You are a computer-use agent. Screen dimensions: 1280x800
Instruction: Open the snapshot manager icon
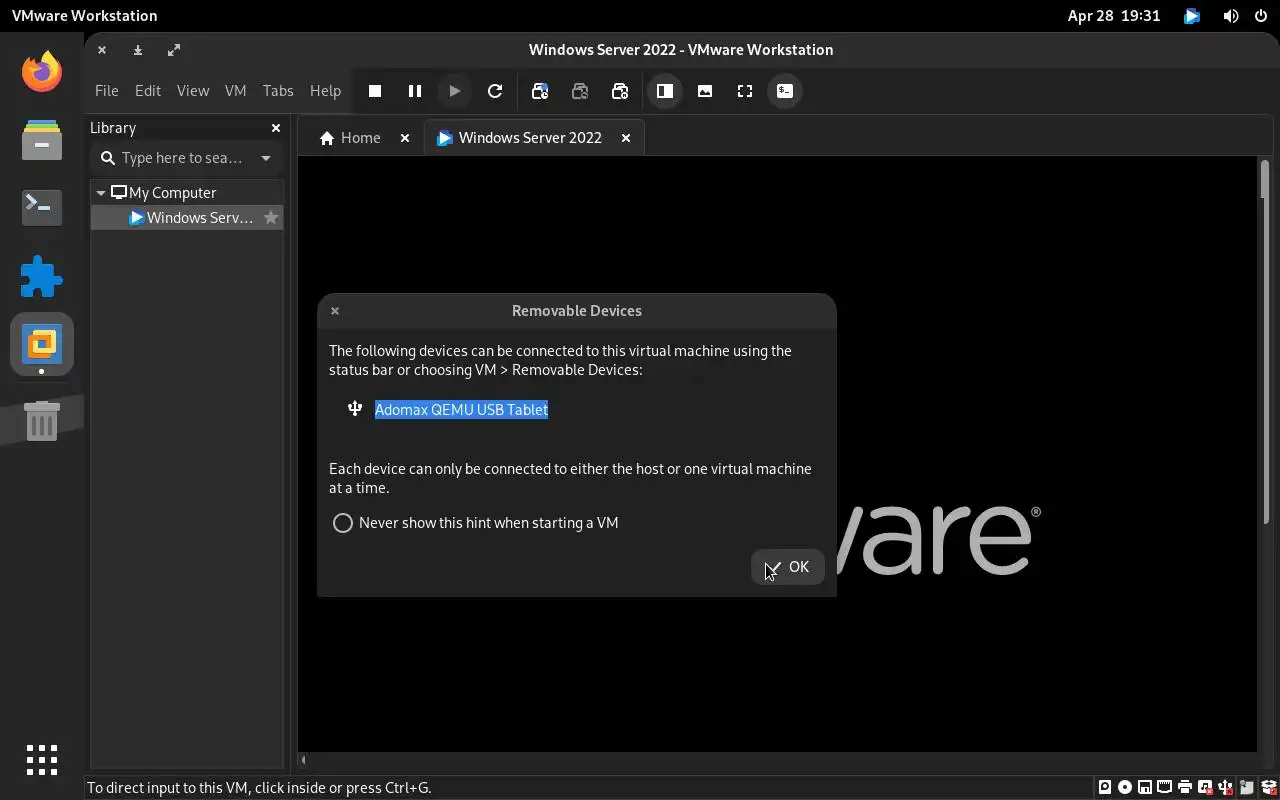(620, 91)
